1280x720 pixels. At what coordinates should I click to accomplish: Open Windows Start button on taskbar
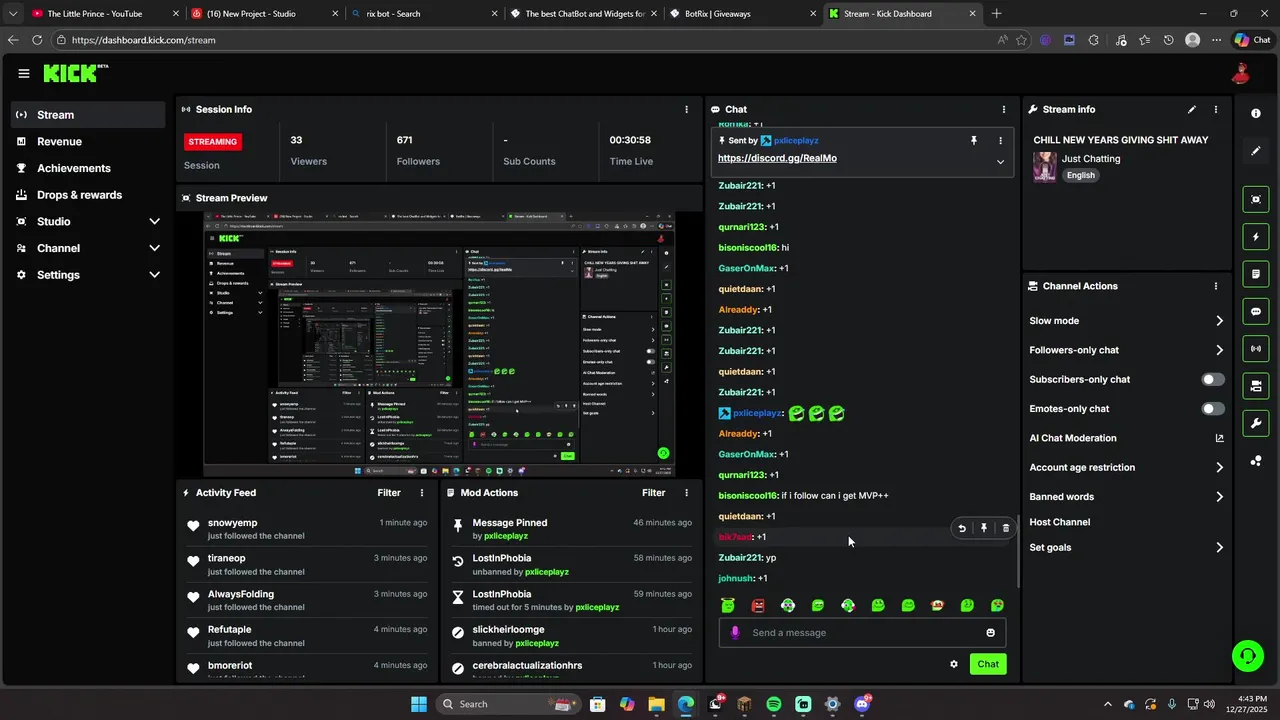419,704
